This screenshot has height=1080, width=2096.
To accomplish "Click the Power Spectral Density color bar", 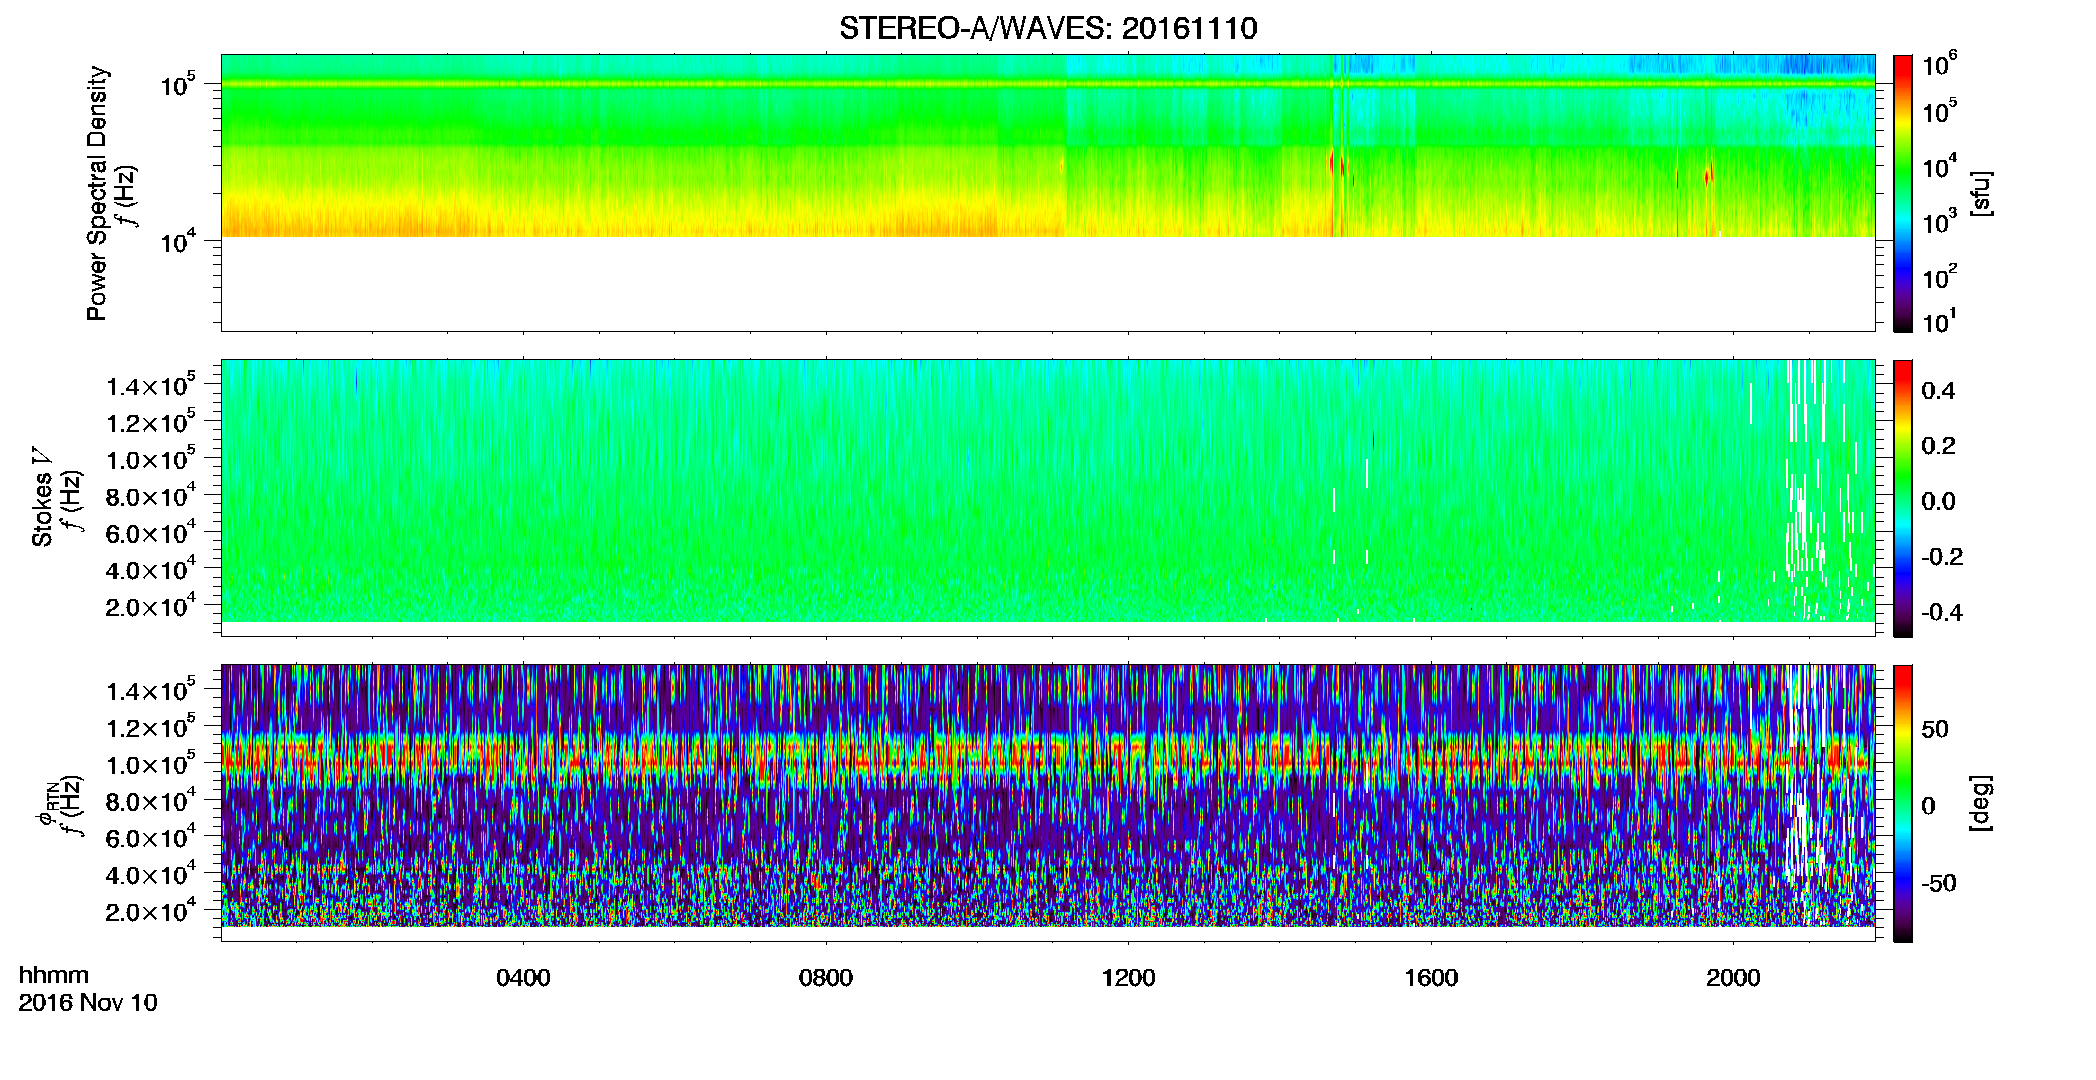I will (1903, 193).
